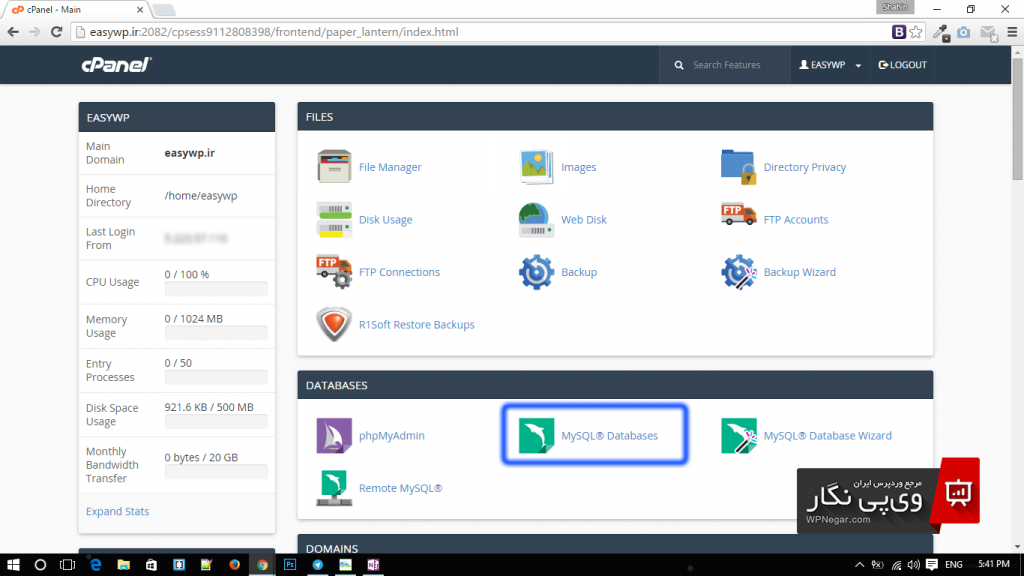Open the FTP Accounts link
This screenshot has width=1024, height=576.
pyautogui.click(x=795, y=219)
